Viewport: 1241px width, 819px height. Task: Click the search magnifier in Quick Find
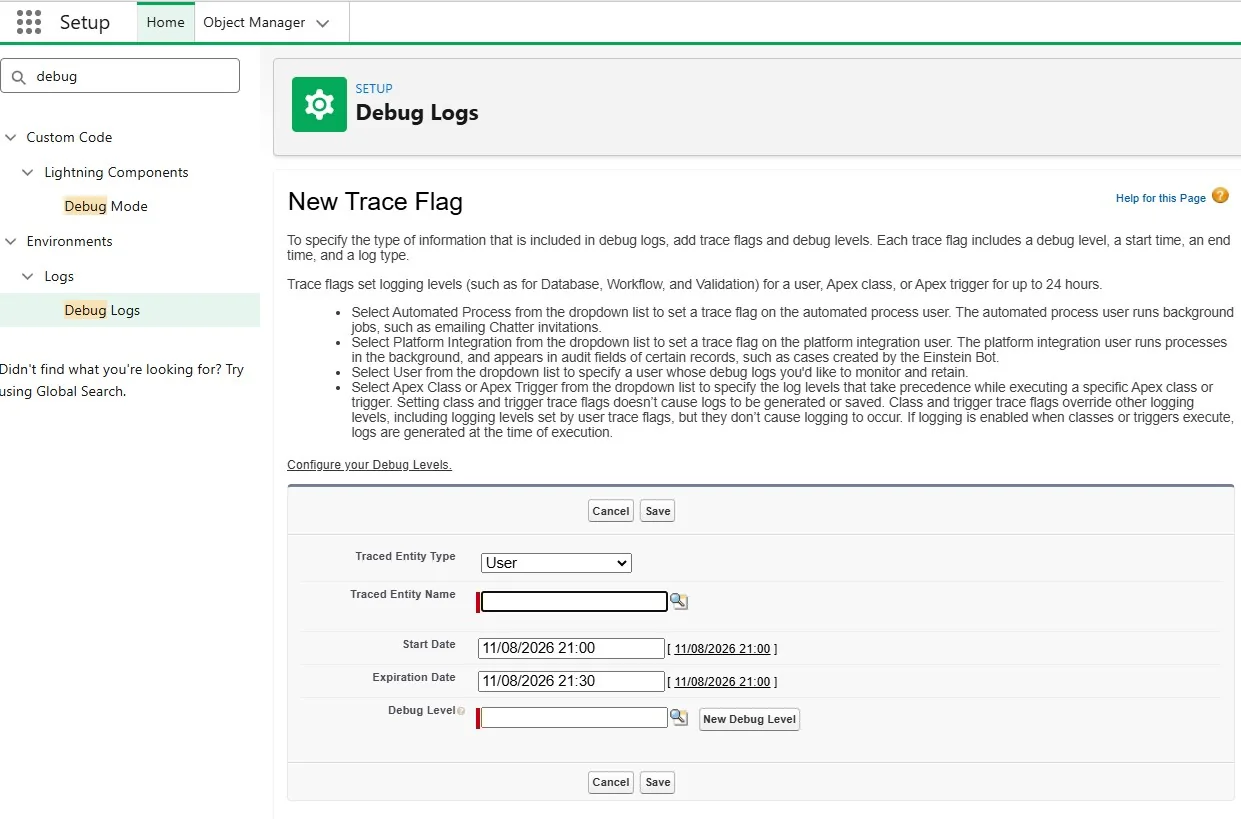19,76
